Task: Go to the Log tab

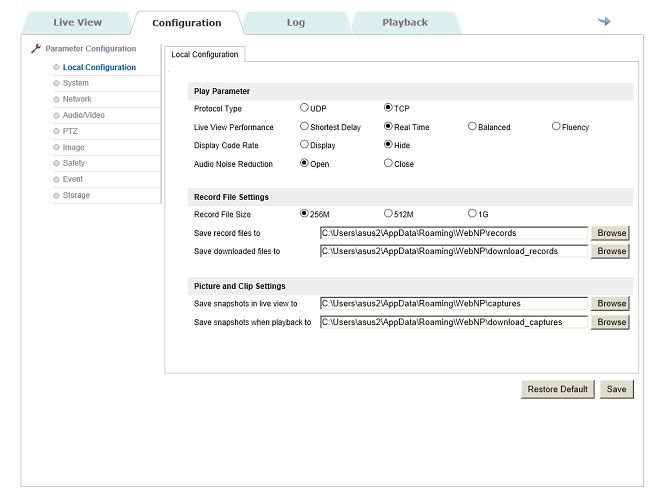Action: click(296, 22)
